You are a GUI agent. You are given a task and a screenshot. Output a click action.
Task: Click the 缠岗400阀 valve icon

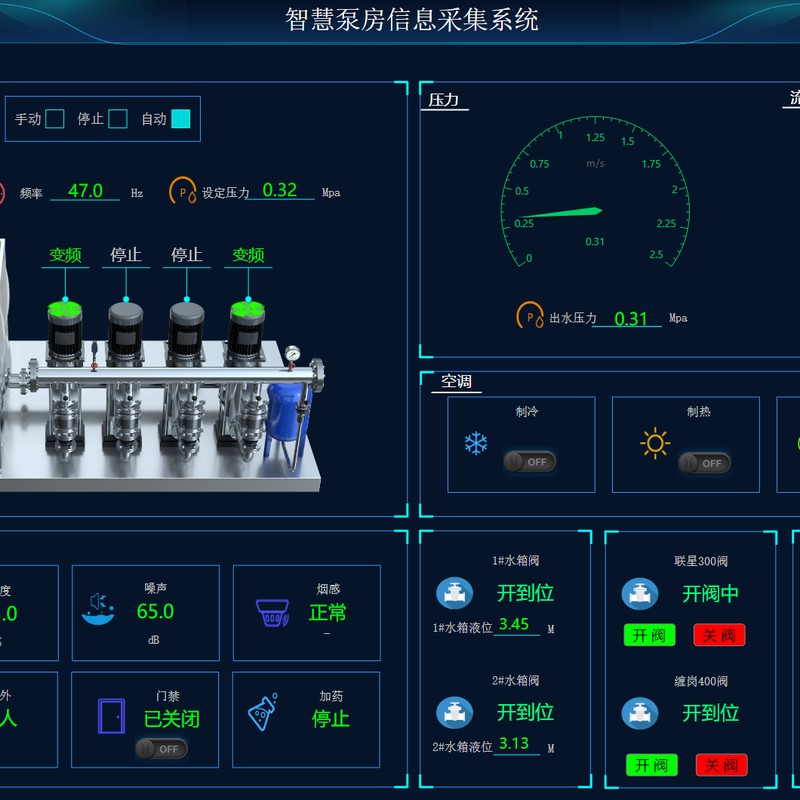pyautogui.click(x=640, y=713)
